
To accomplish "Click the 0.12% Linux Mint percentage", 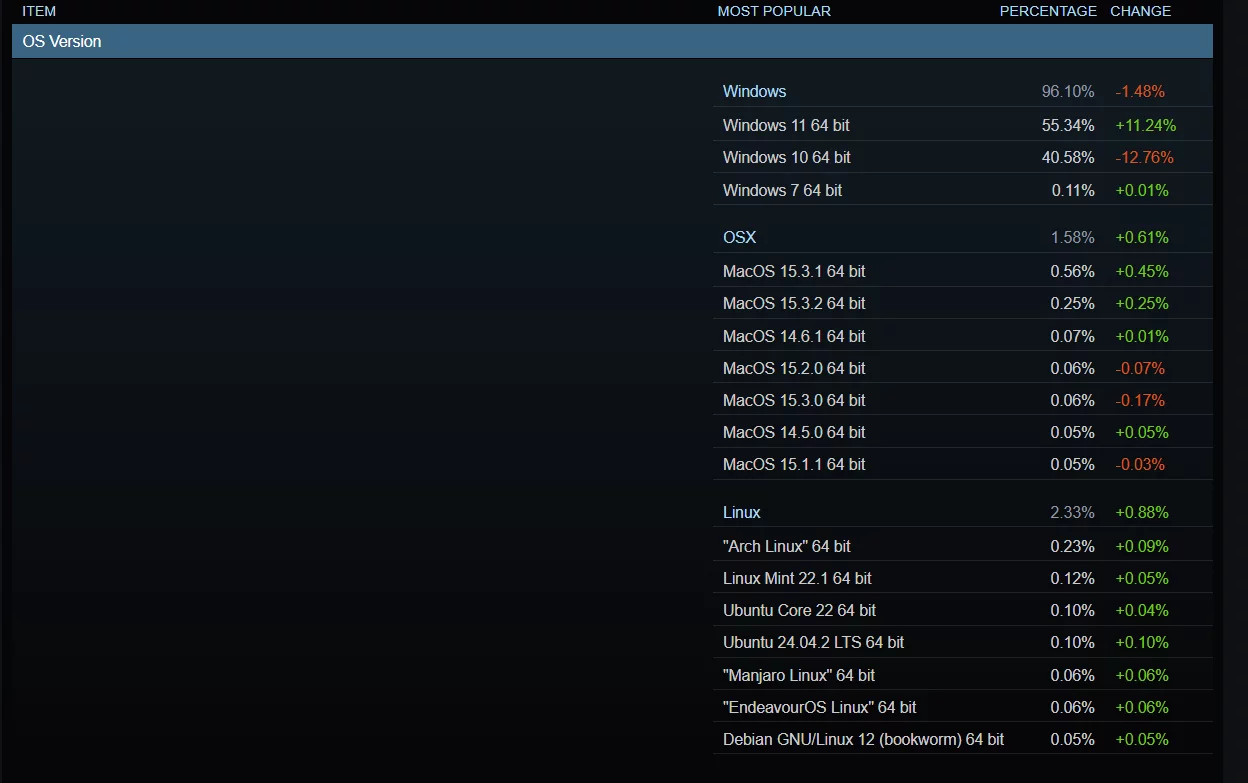I will coord(1072,578).
